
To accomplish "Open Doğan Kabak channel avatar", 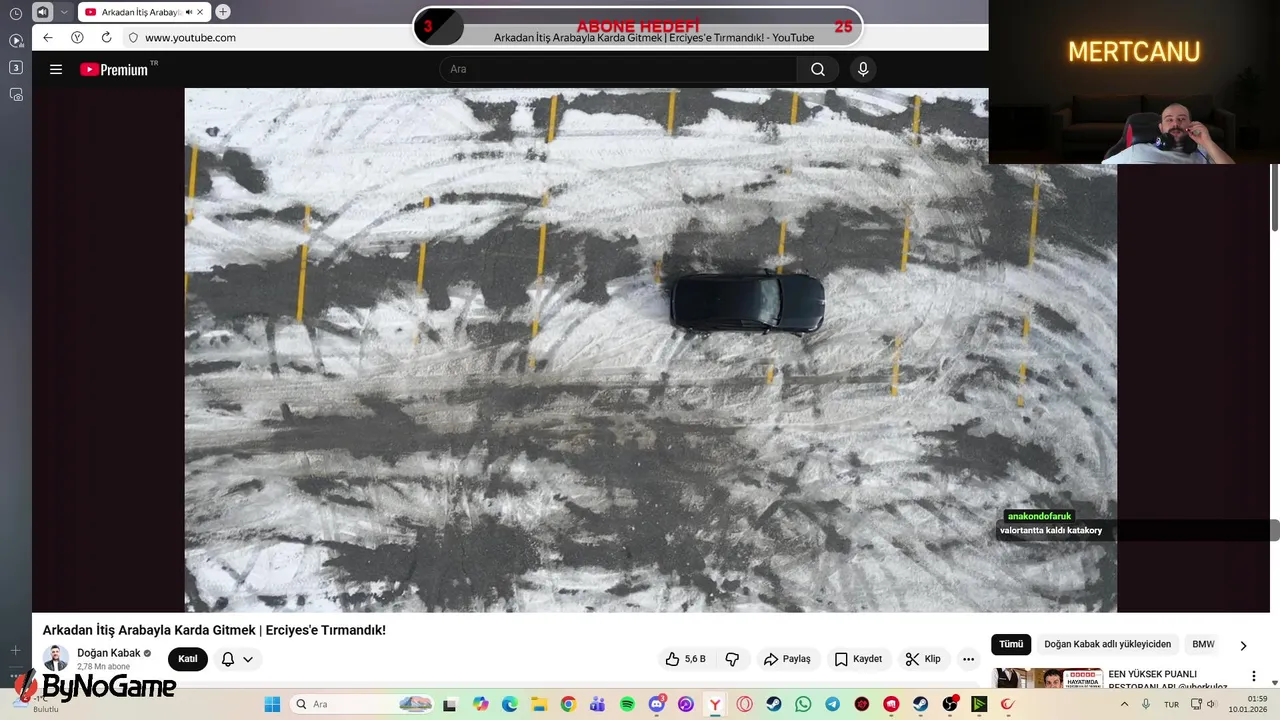I will click(x=56, y=659).
